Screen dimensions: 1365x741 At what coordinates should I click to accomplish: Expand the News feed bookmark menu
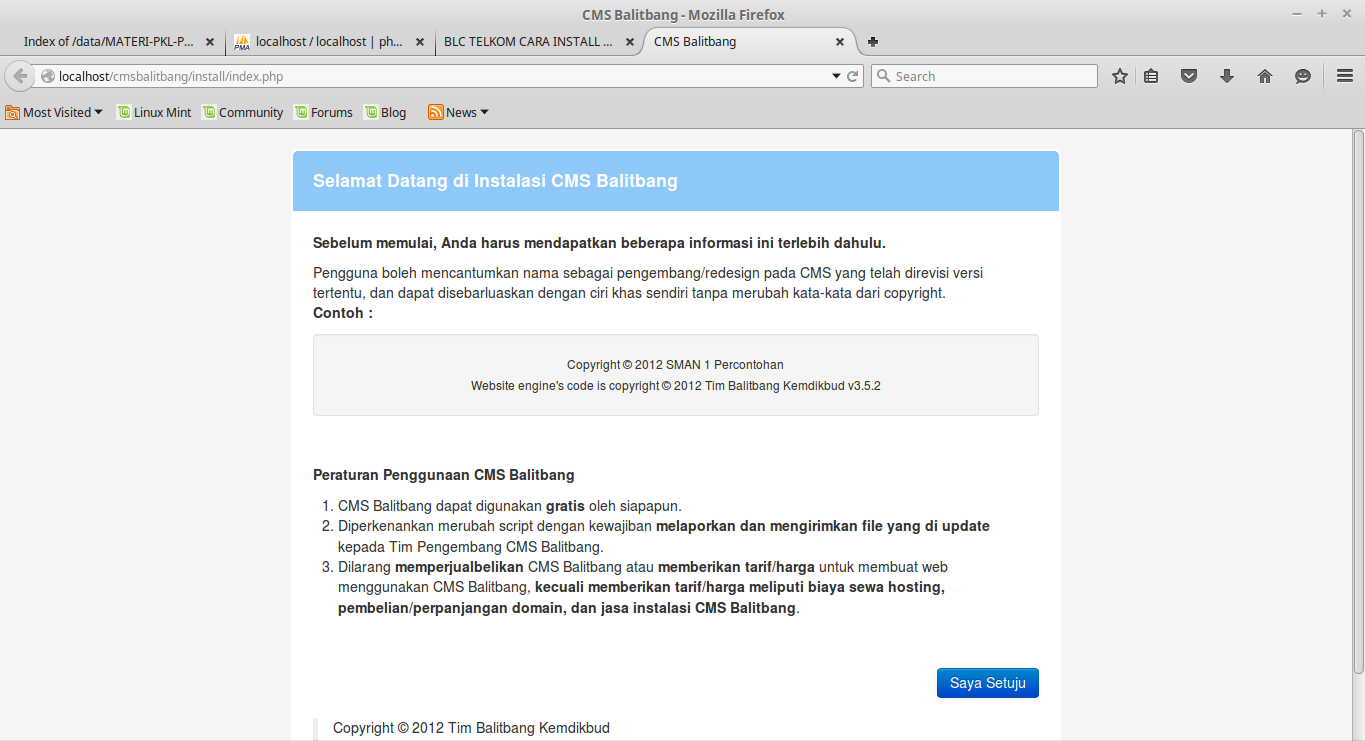(x=459, y=112)
